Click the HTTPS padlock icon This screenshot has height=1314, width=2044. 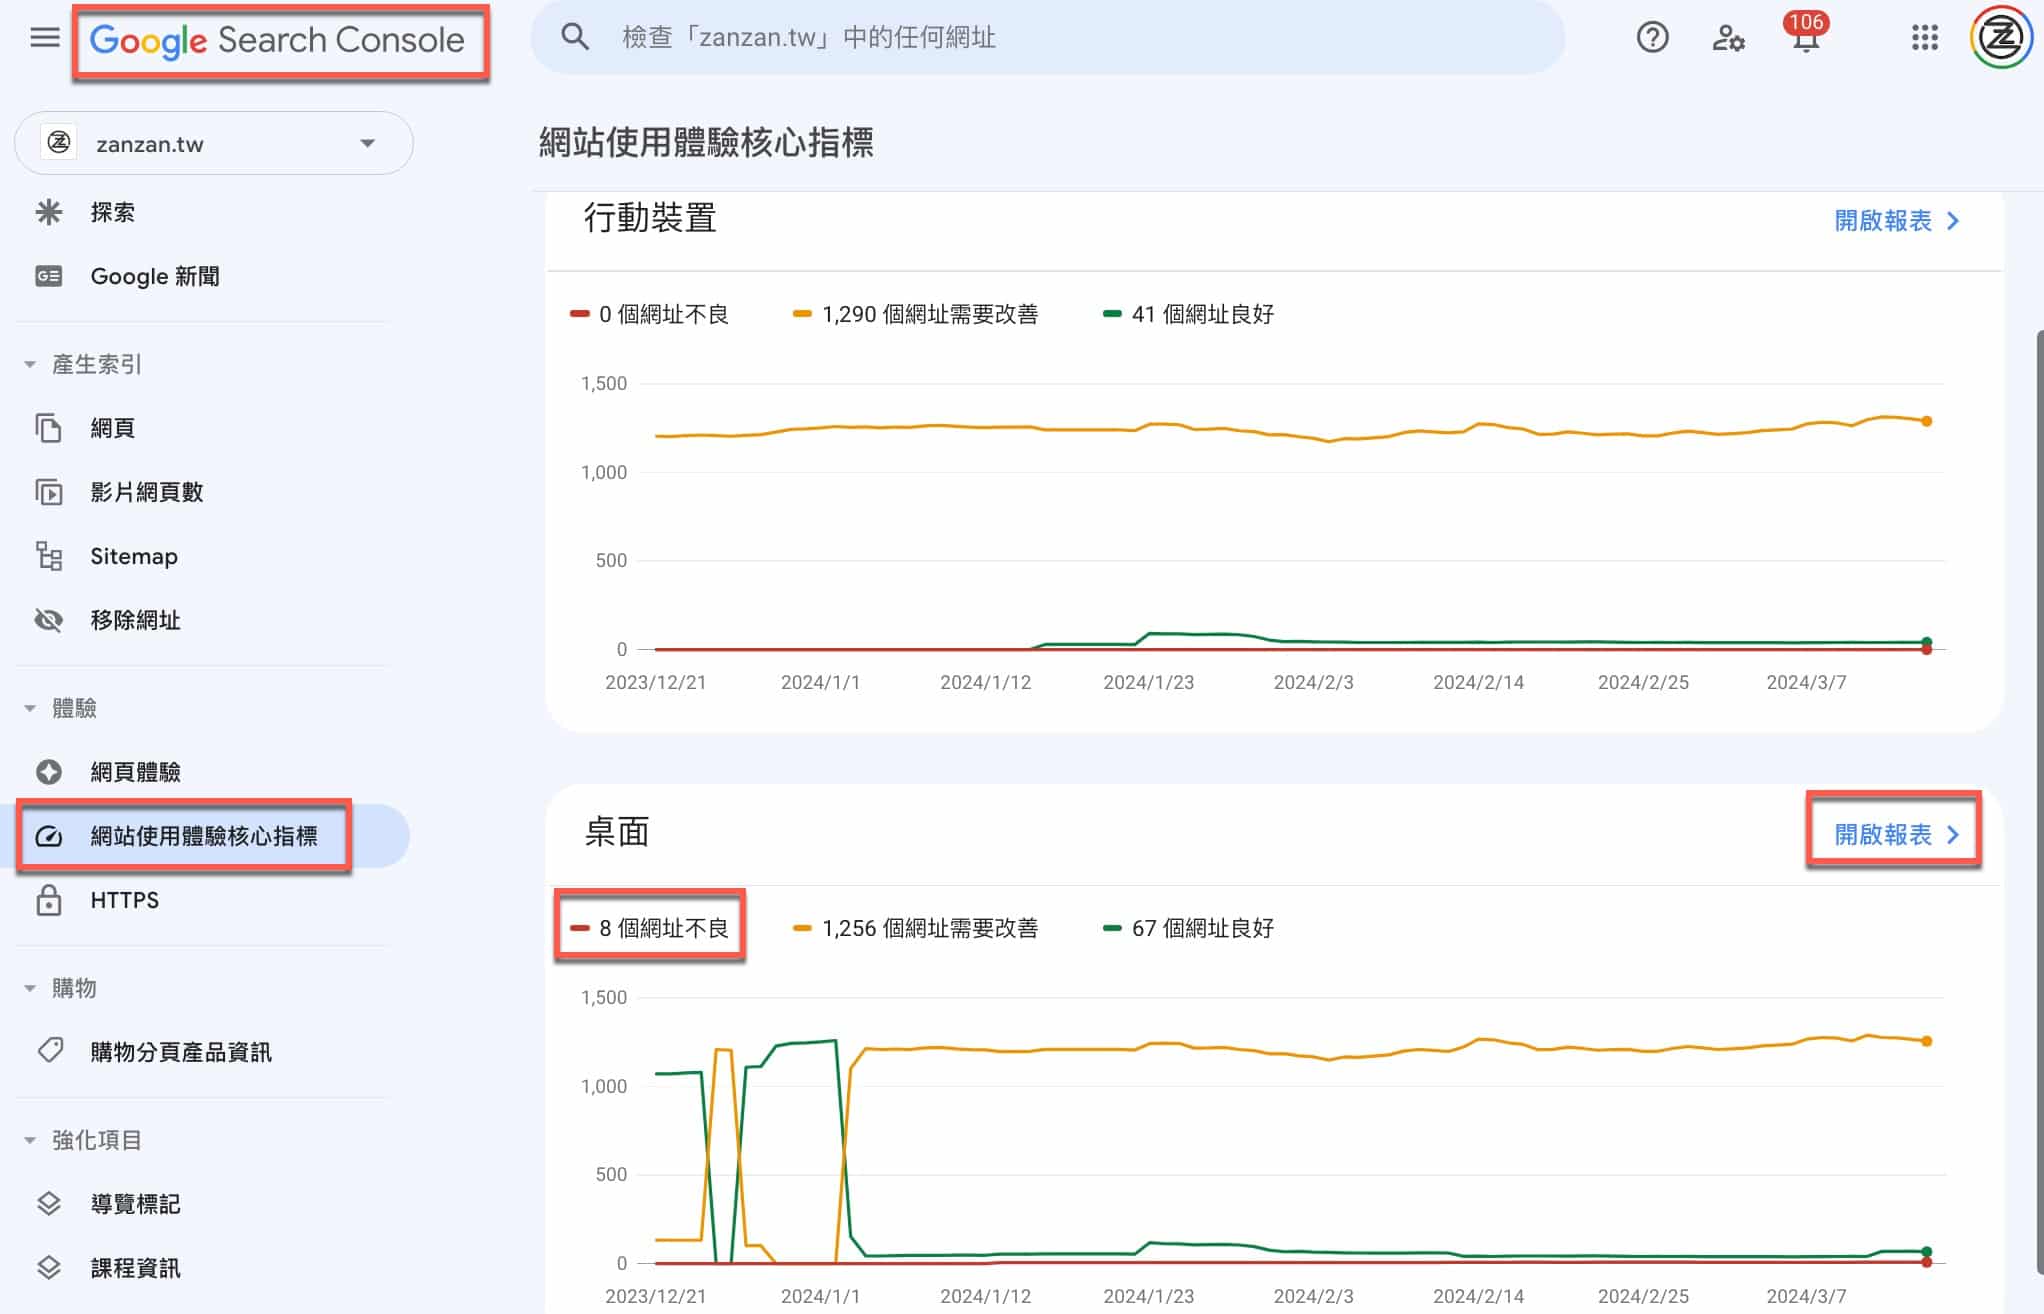pyautogui.click(x=49, y=900)
